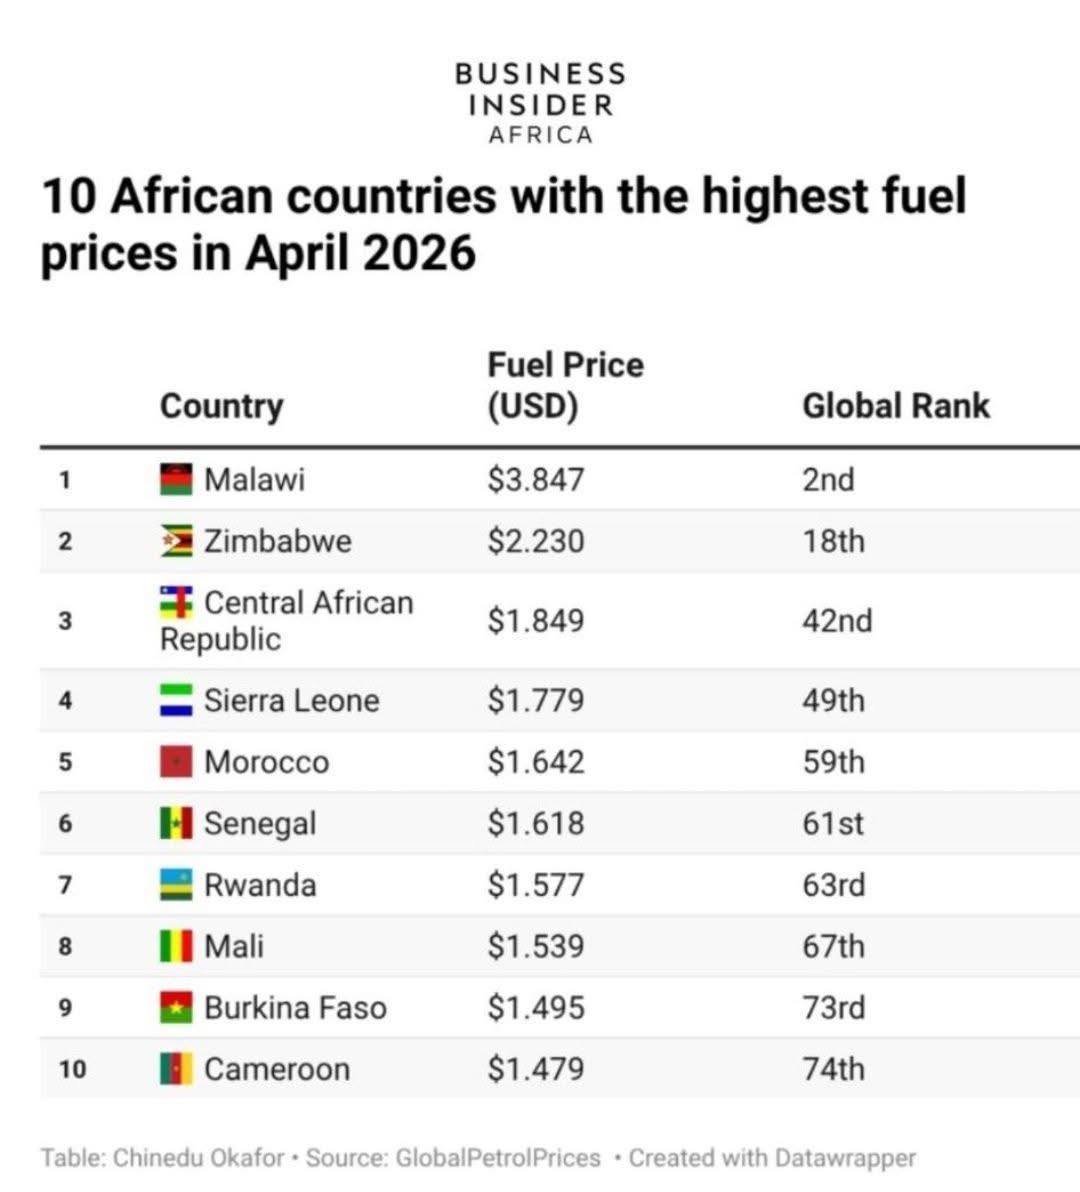The height and width of the screenshot is (1192, 1080).
Task: Click the Zimbabwe flag icon
Action: [176, 542]
